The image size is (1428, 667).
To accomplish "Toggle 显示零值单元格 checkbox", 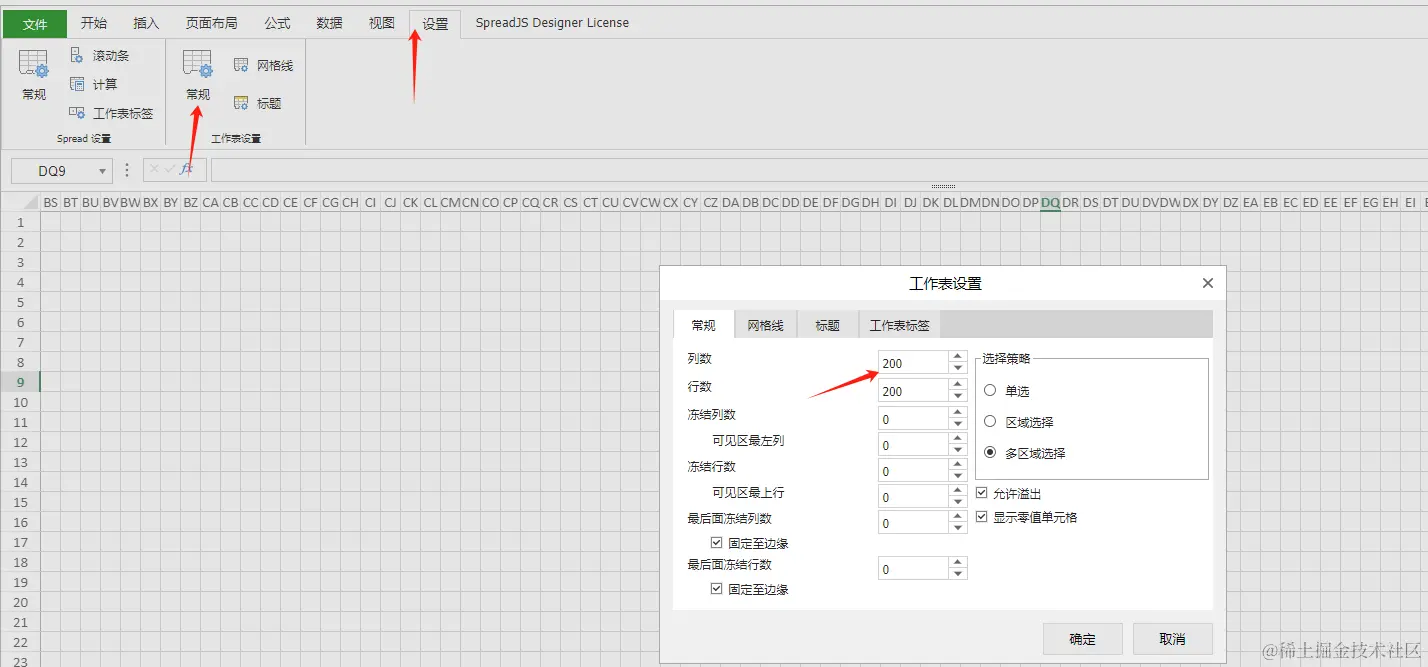I will 981,517.
